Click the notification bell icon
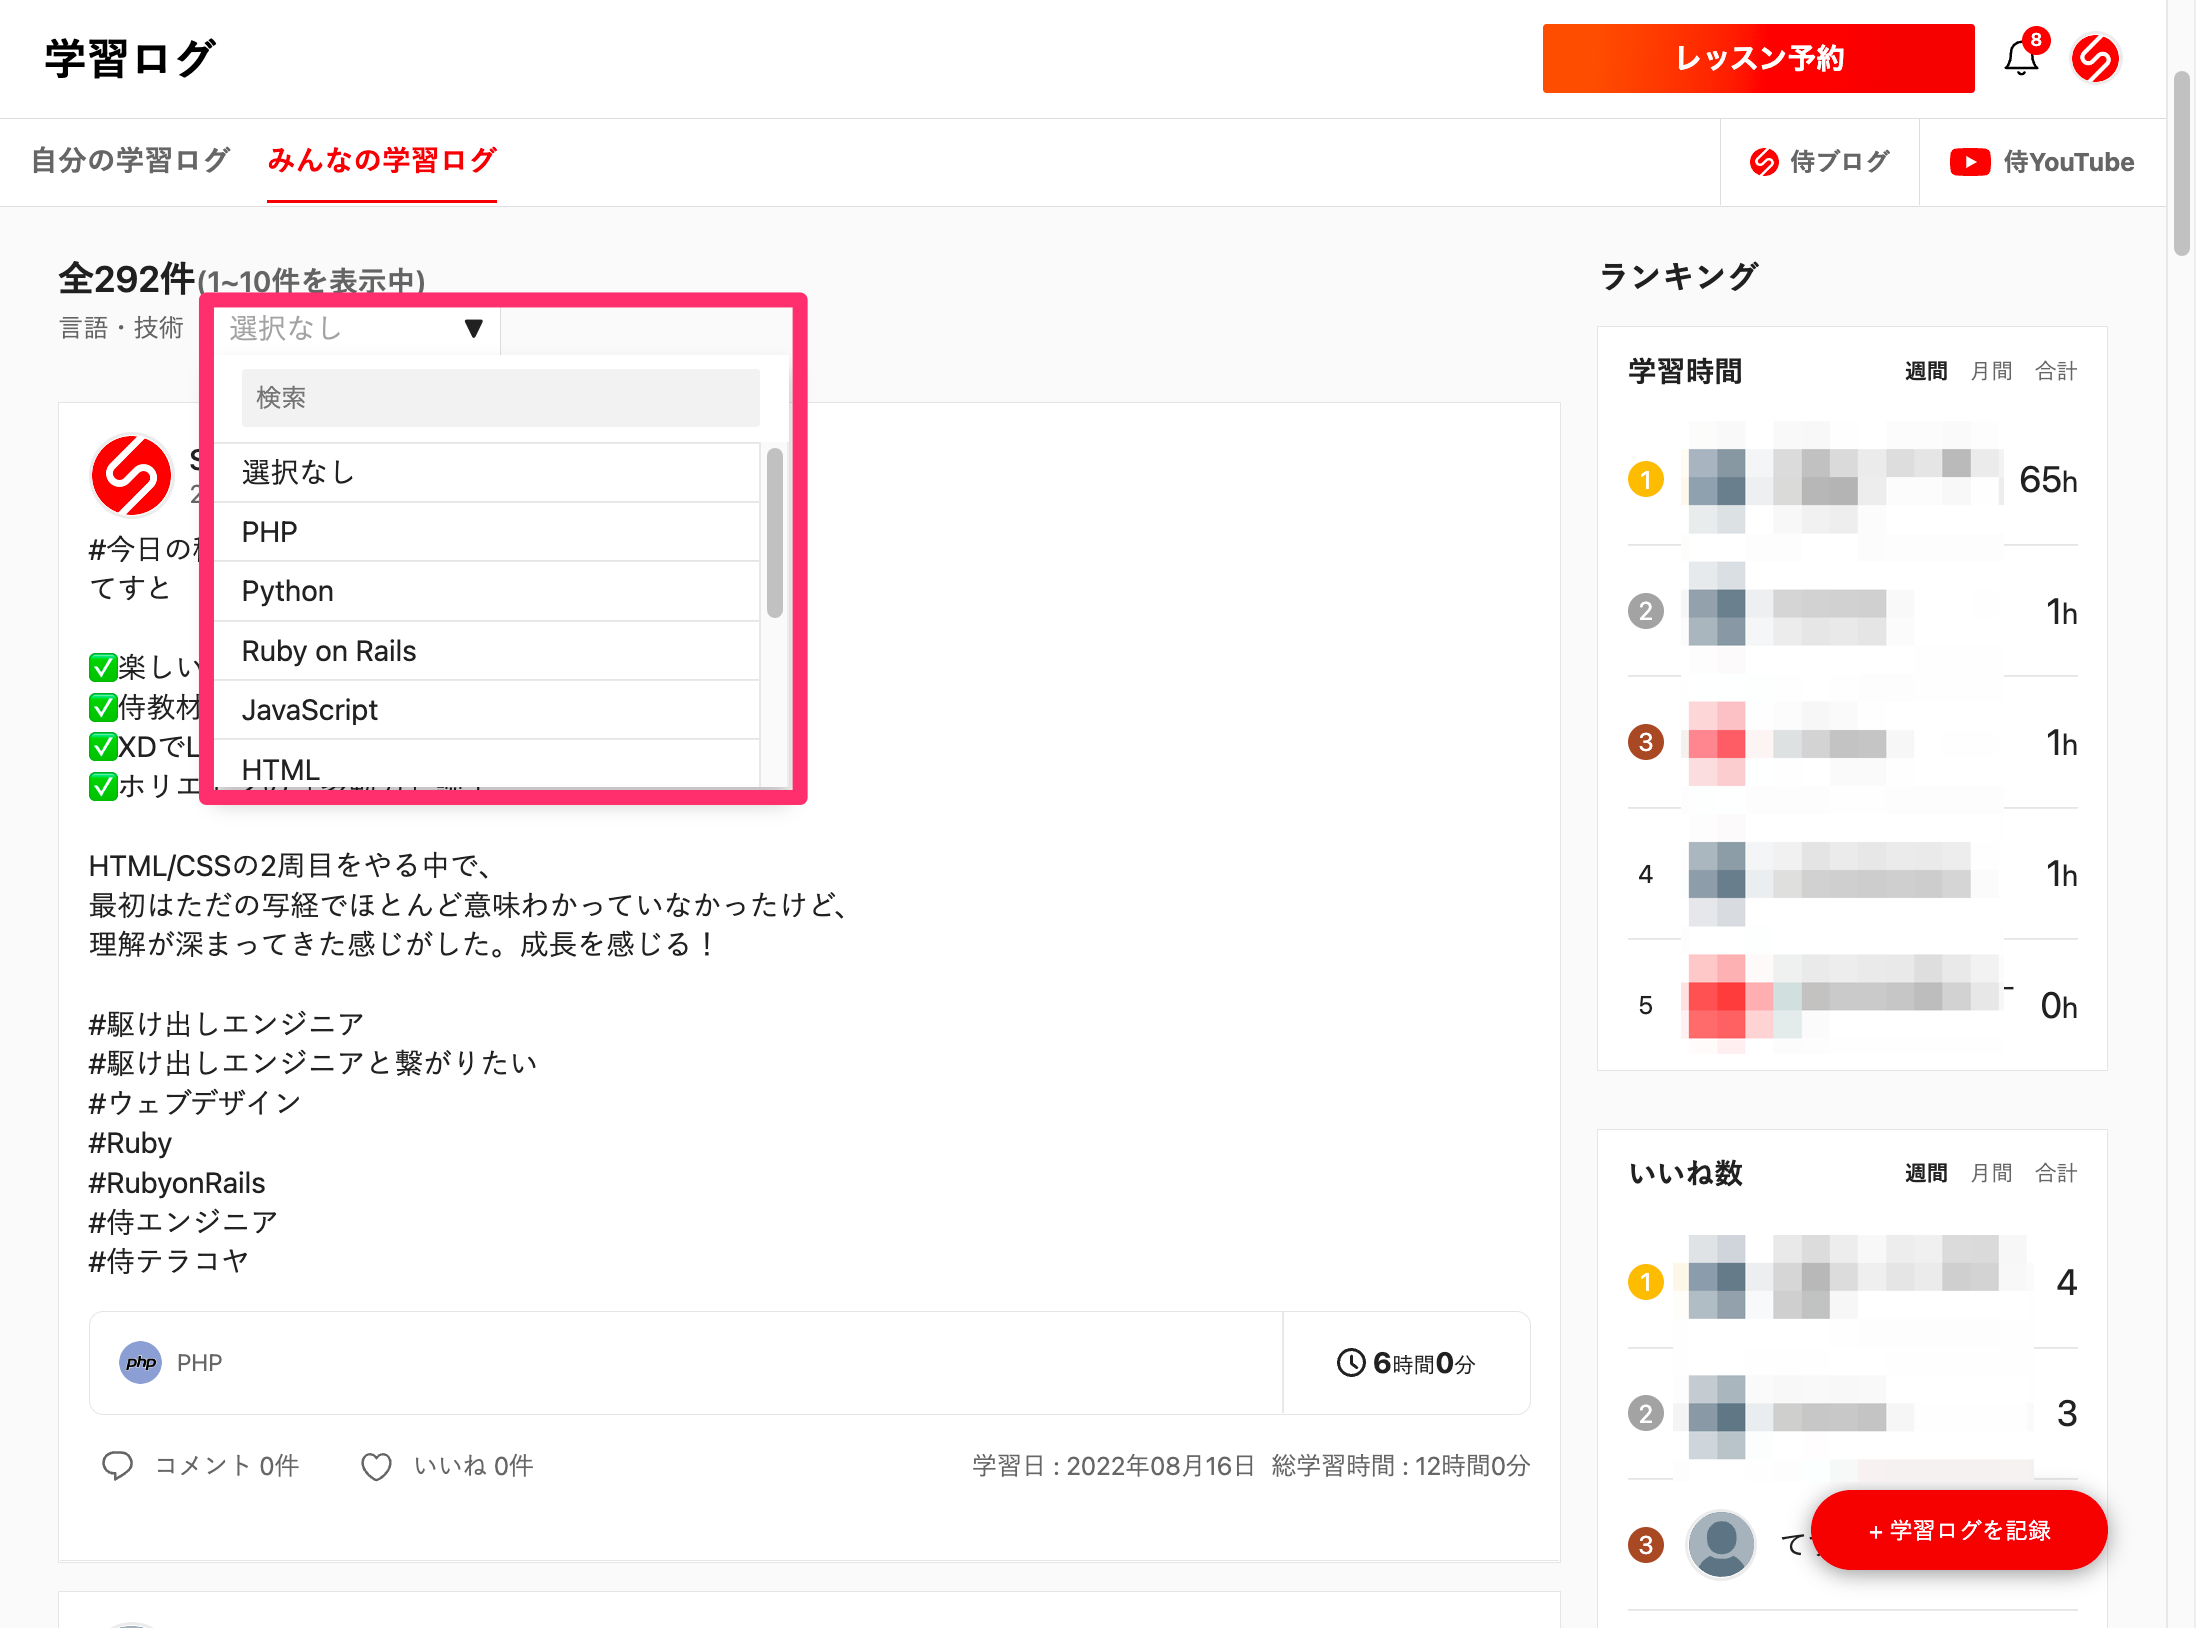 tap(2021, 59)
